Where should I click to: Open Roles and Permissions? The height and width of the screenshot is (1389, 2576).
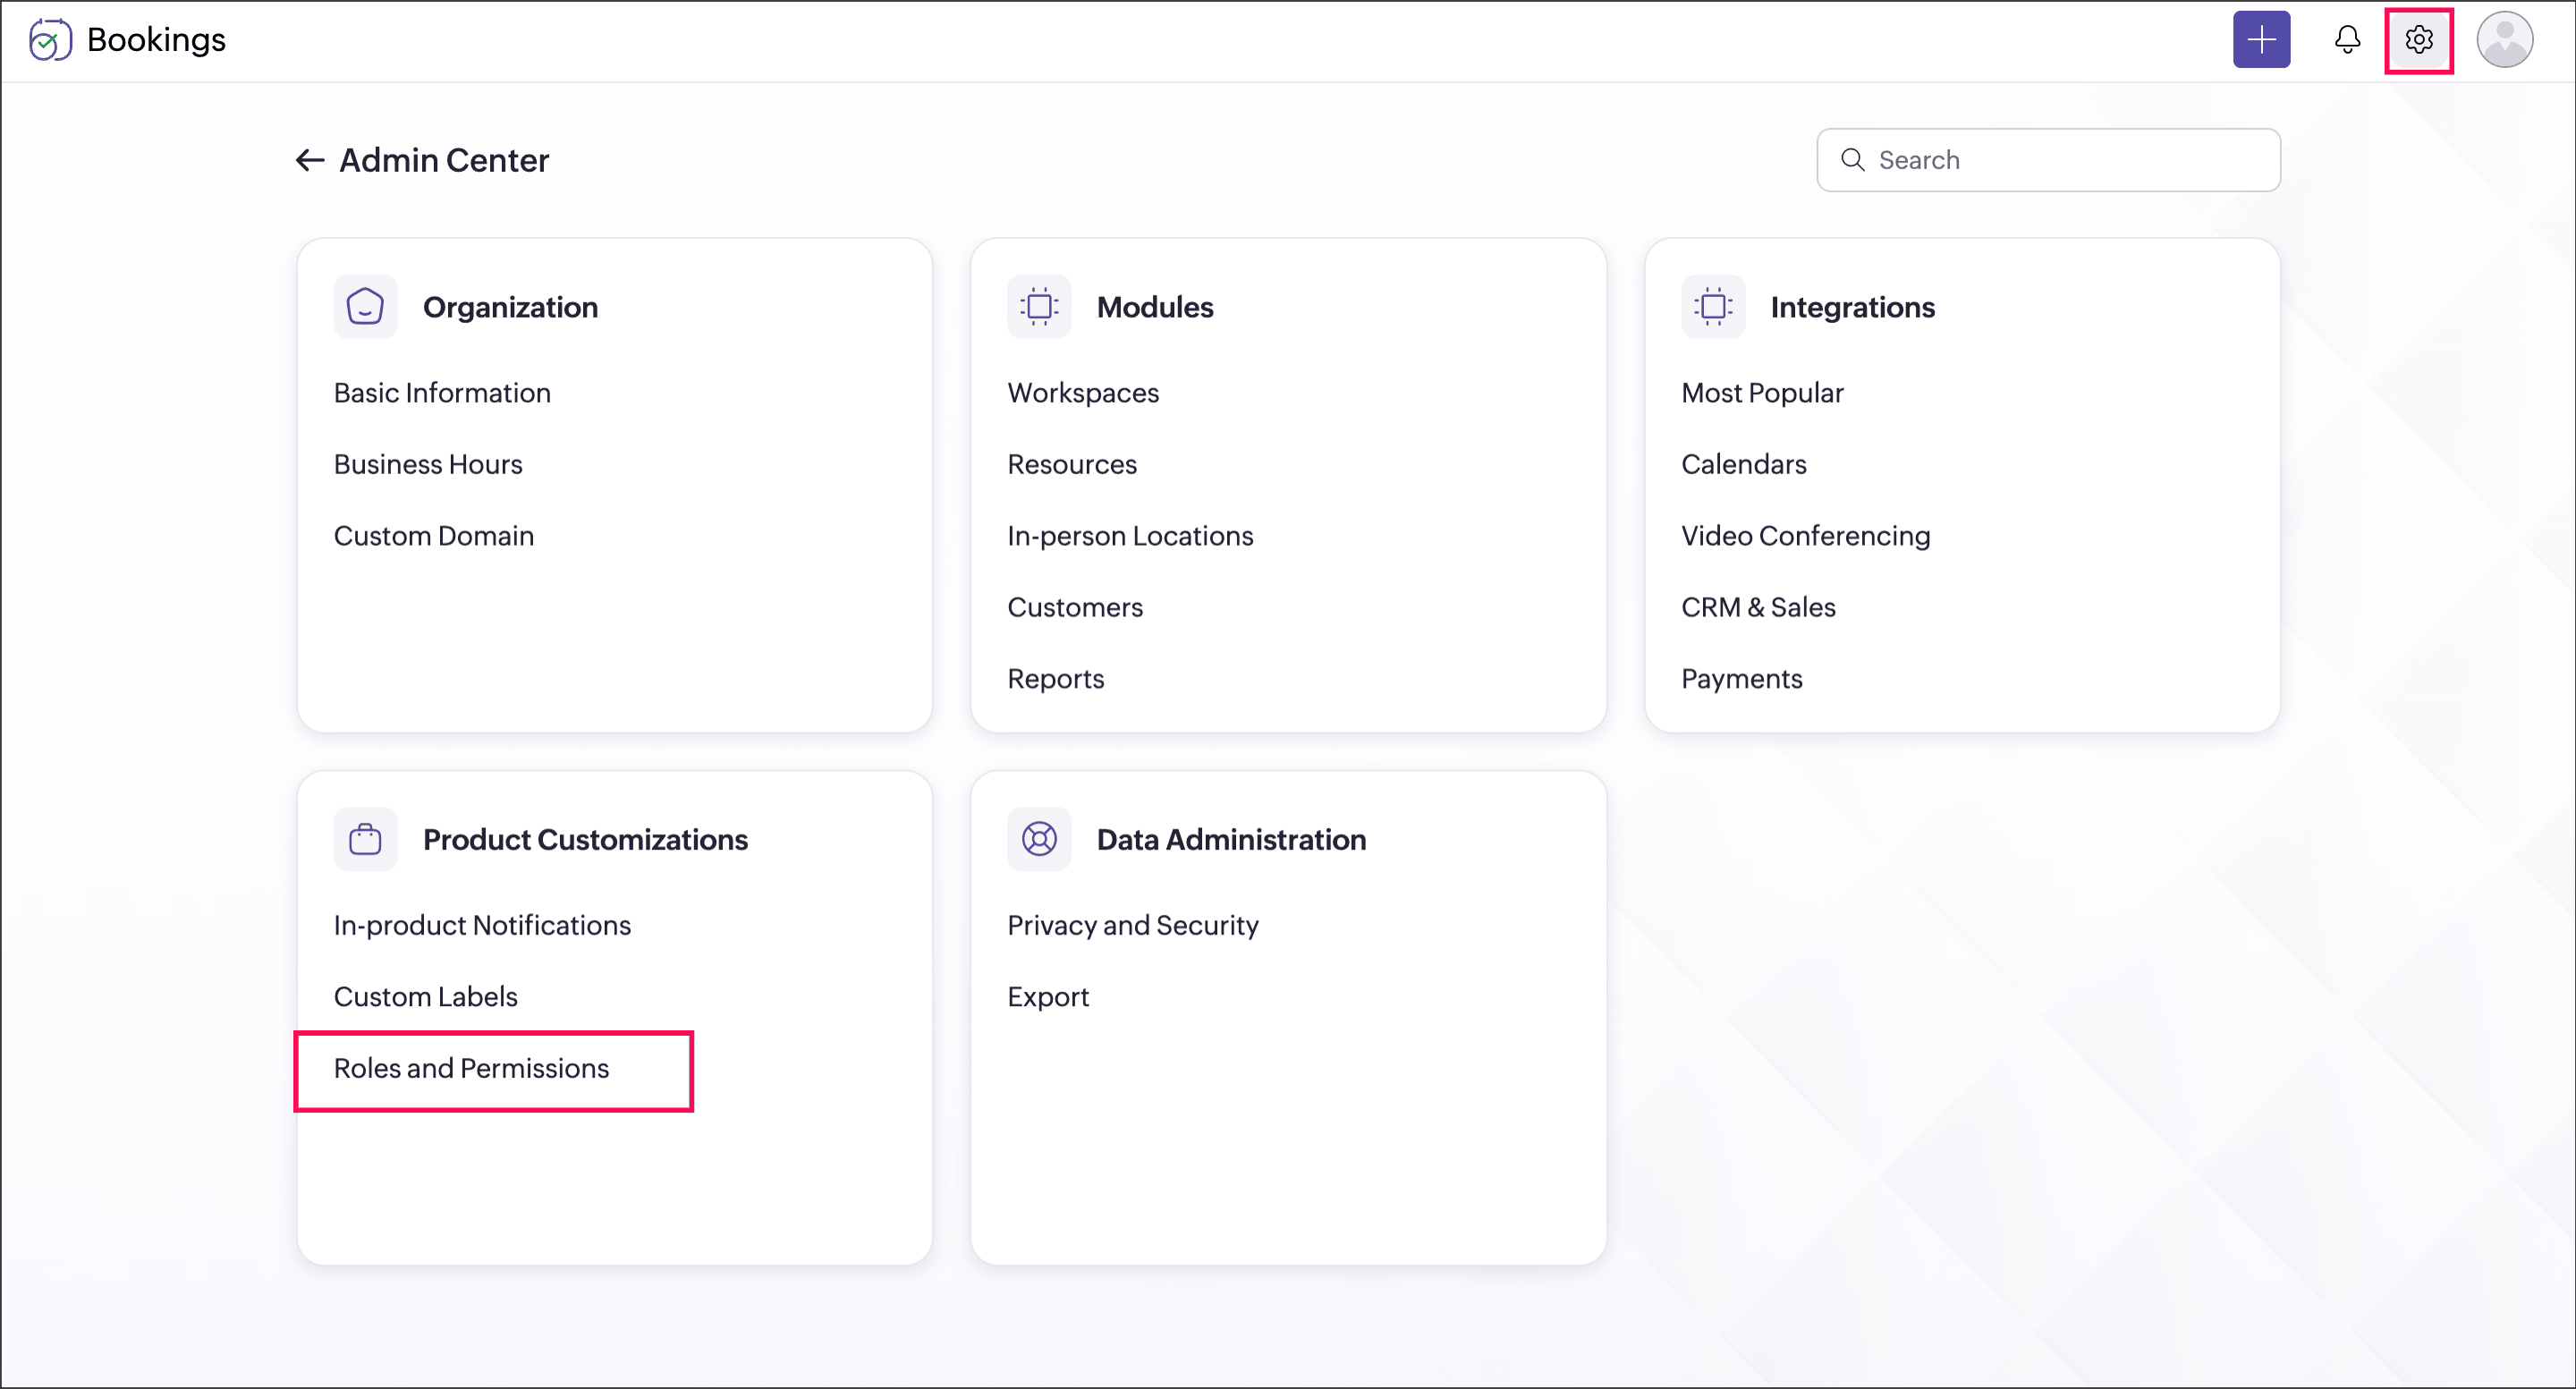coord(471,1068)
